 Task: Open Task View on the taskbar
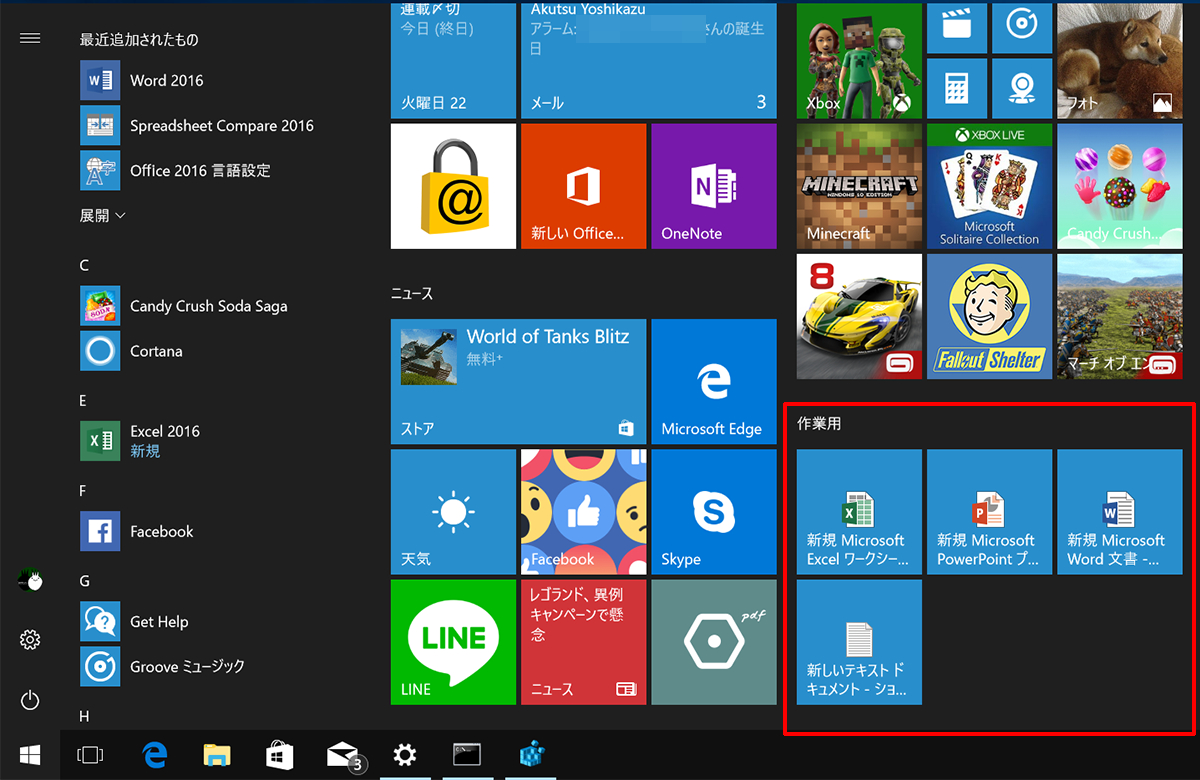90,755
